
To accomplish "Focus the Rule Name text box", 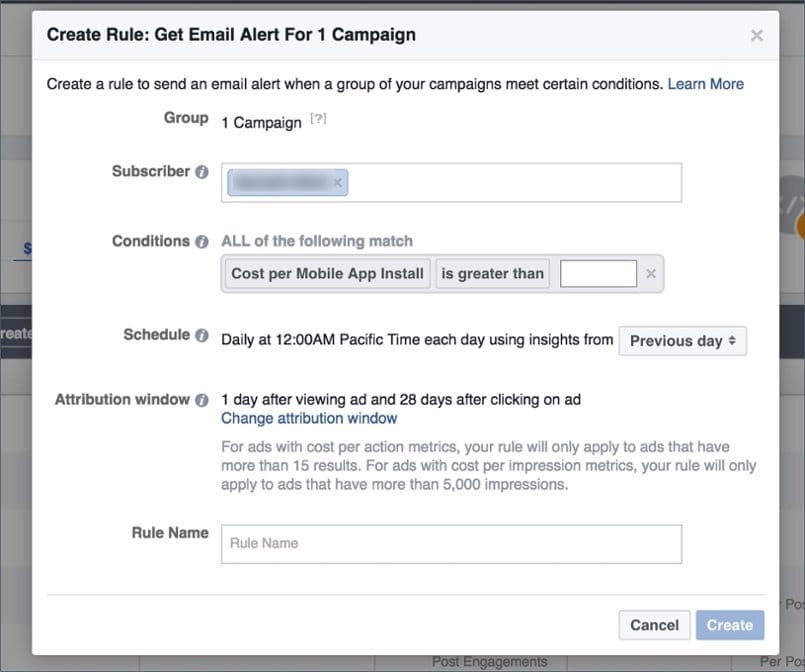I will pos(450,544).
